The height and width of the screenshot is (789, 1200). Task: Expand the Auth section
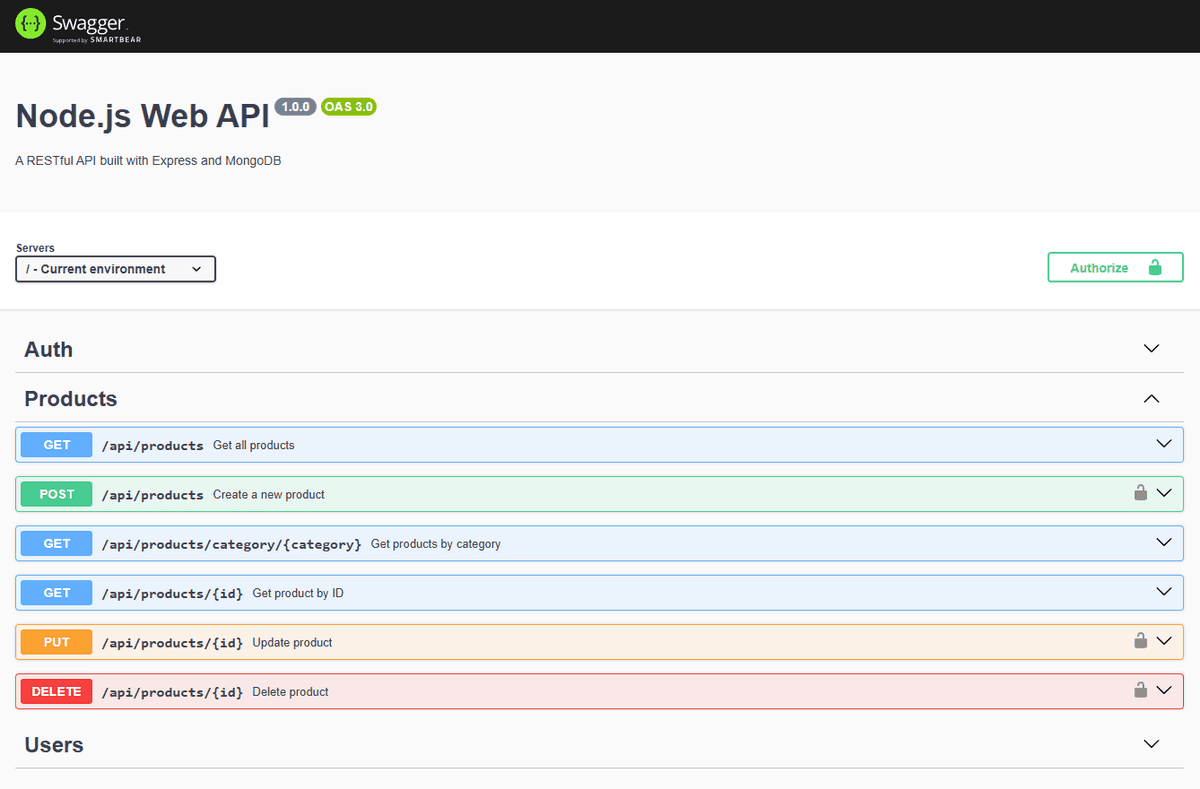1151,349
